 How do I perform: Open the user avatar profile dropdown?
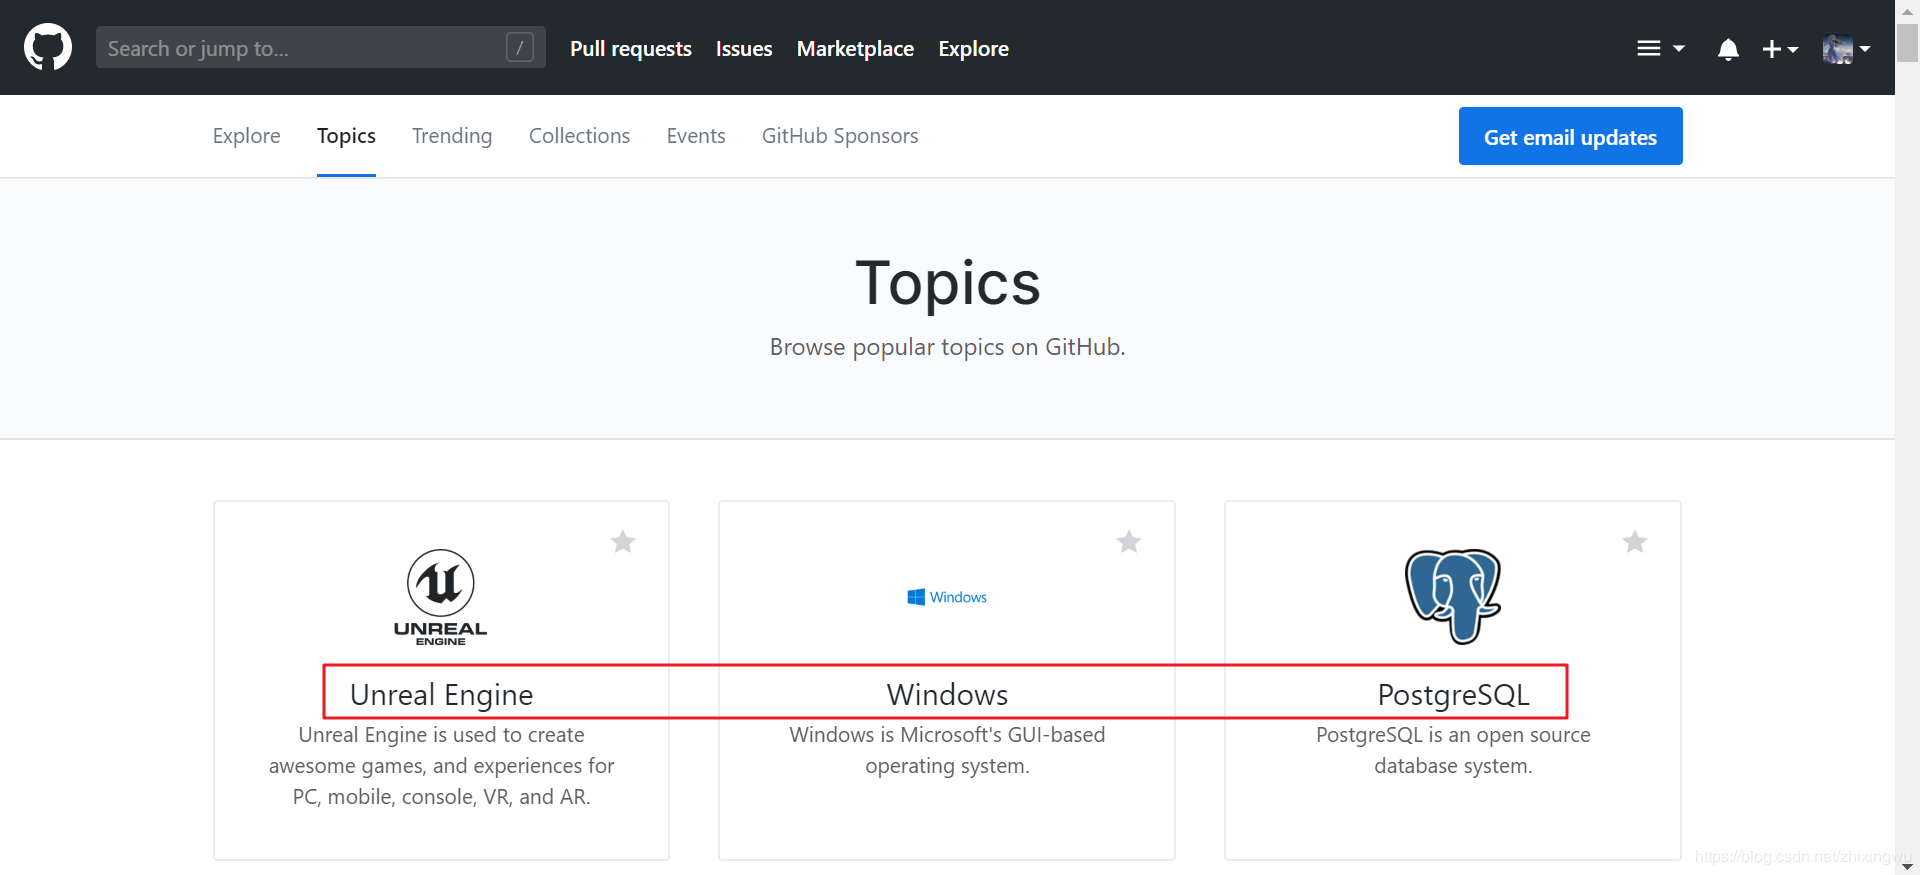point(1846,49)
